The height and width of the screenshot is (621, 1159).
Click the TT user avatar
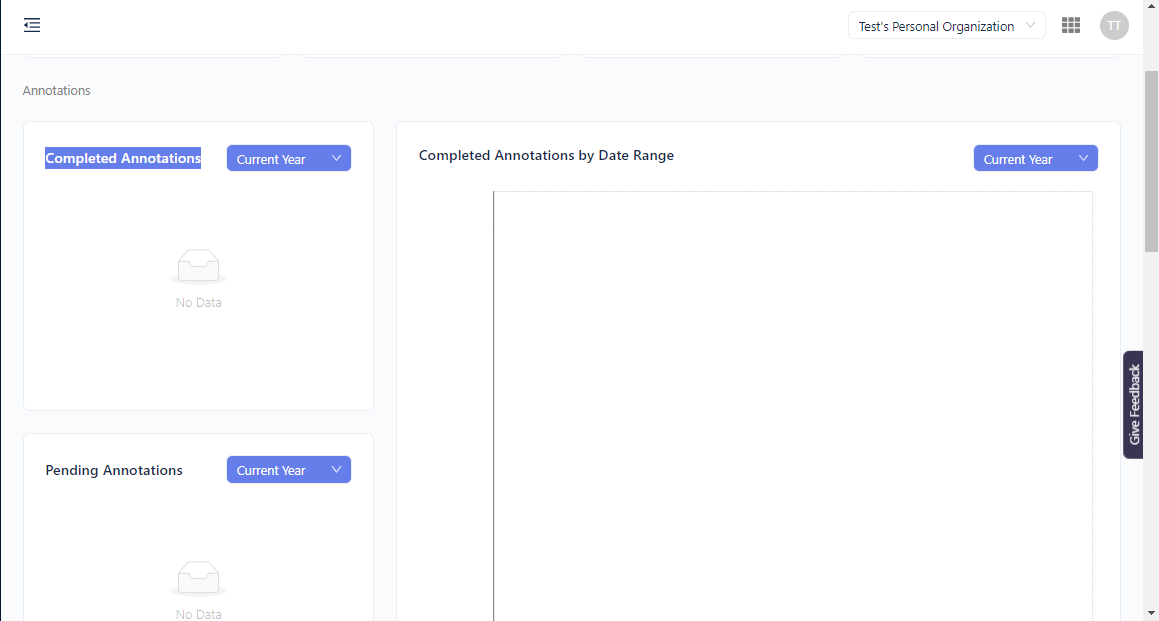[1114, 25]
